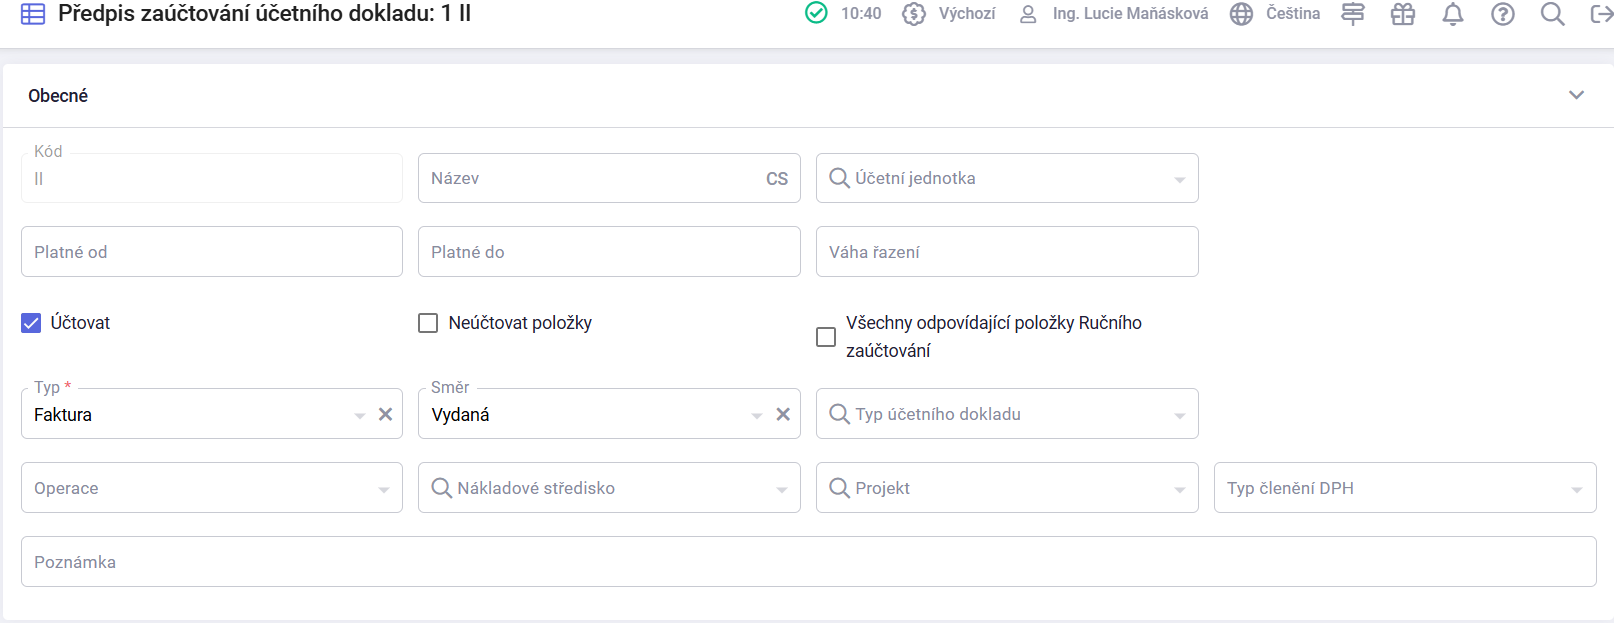Enable Neúčtovat položky checkbox
The width and height of the screenshot is (1614, 623).
point(428,323)
